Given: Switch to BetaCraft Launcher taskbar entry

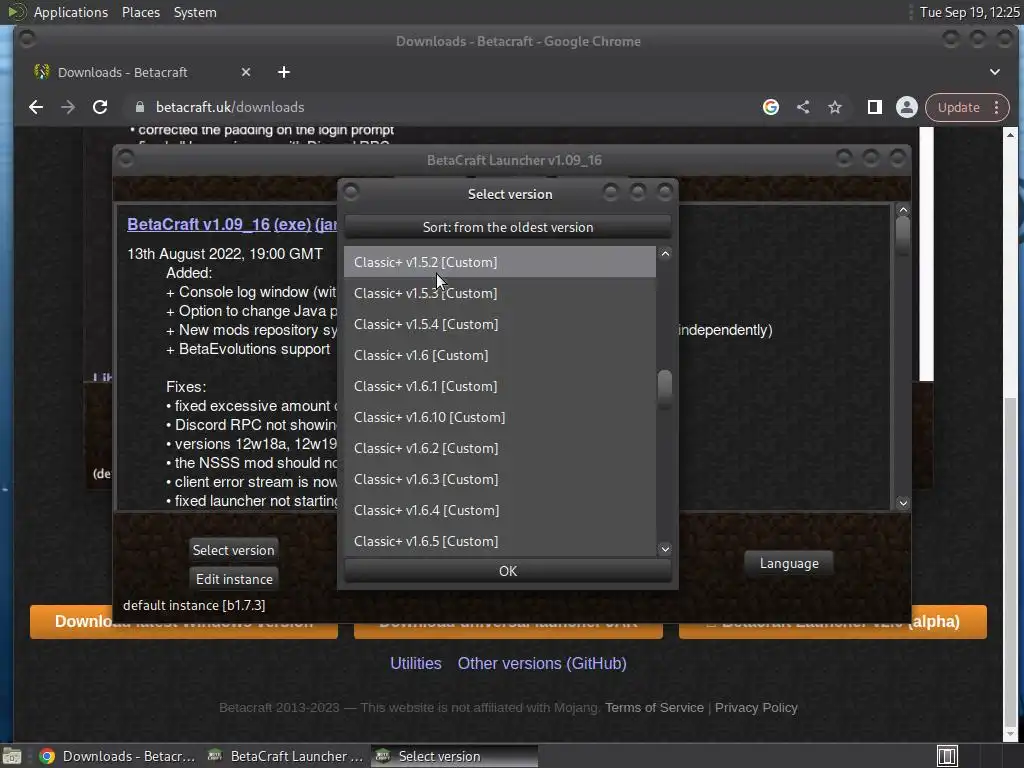Looking at the screenshot, I should 285,756.
